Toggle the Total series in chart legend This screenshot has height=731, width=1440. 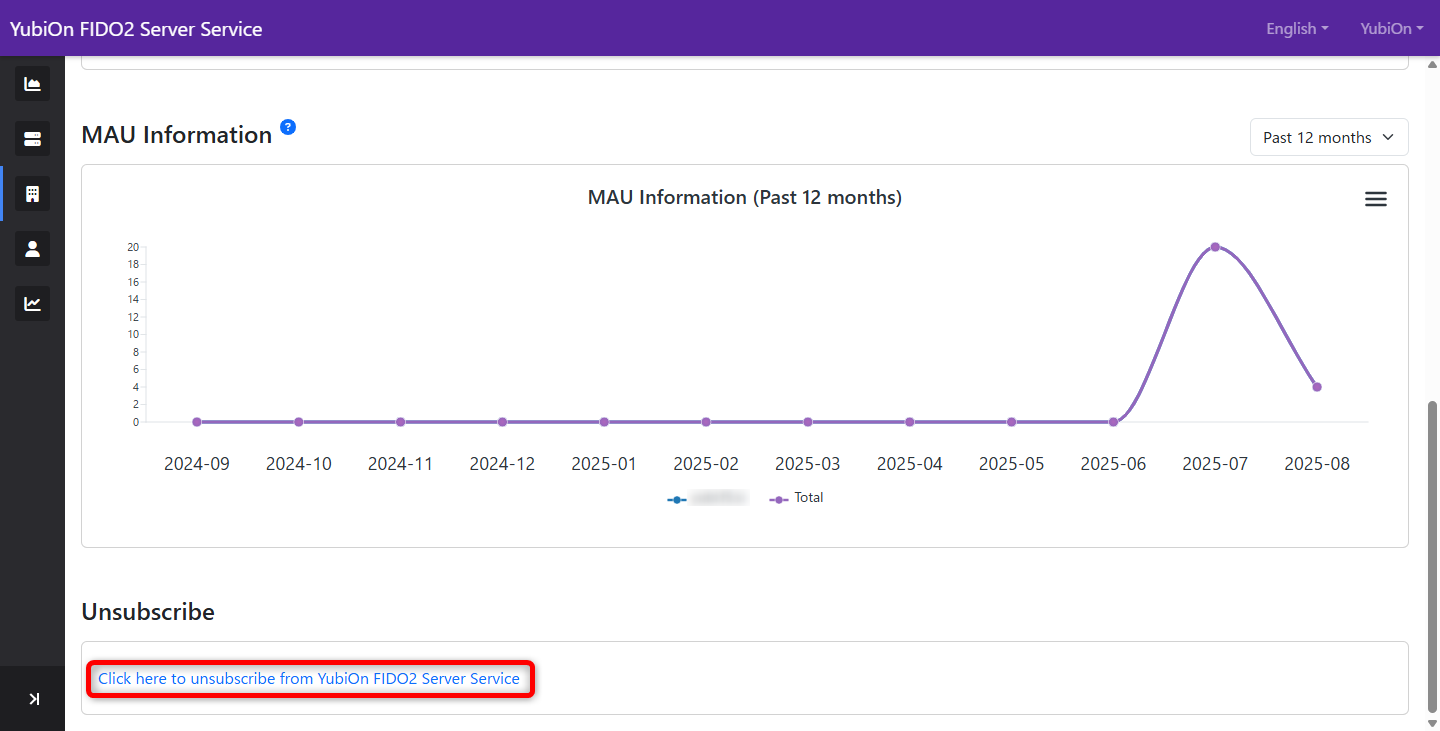pos(797,498)
